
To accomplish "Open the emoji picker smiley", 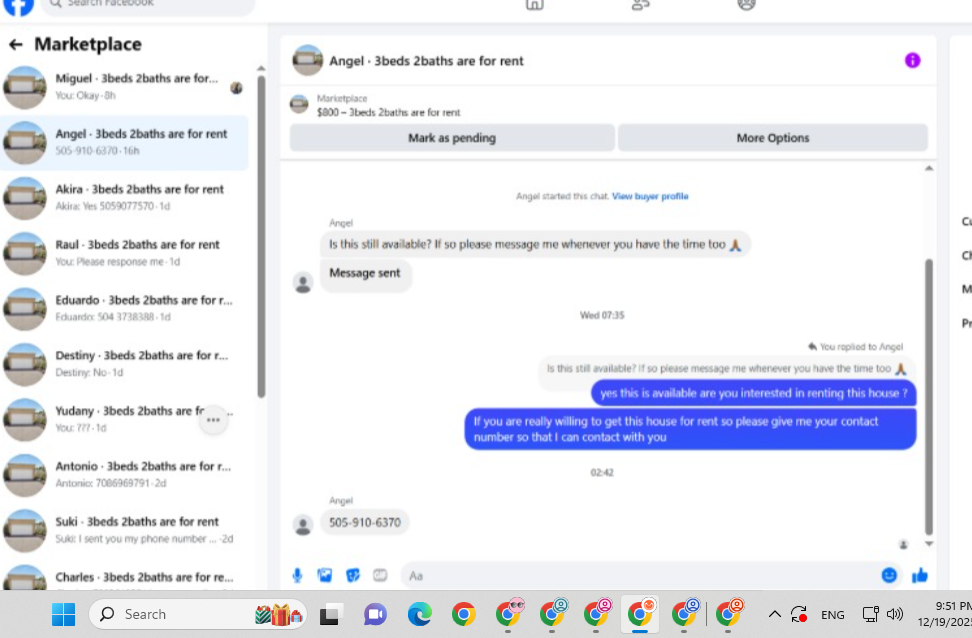I will coord(889,575).
